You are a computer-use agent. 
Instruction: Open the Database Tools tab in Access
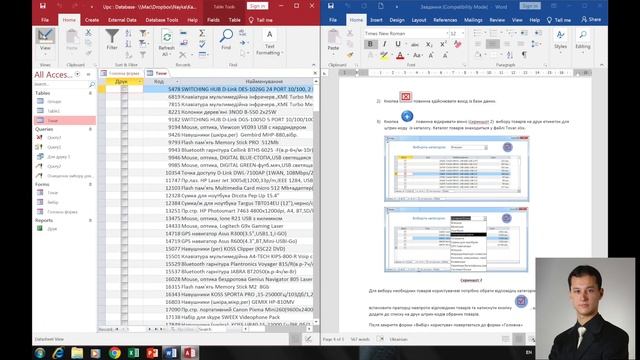(162, 20)
